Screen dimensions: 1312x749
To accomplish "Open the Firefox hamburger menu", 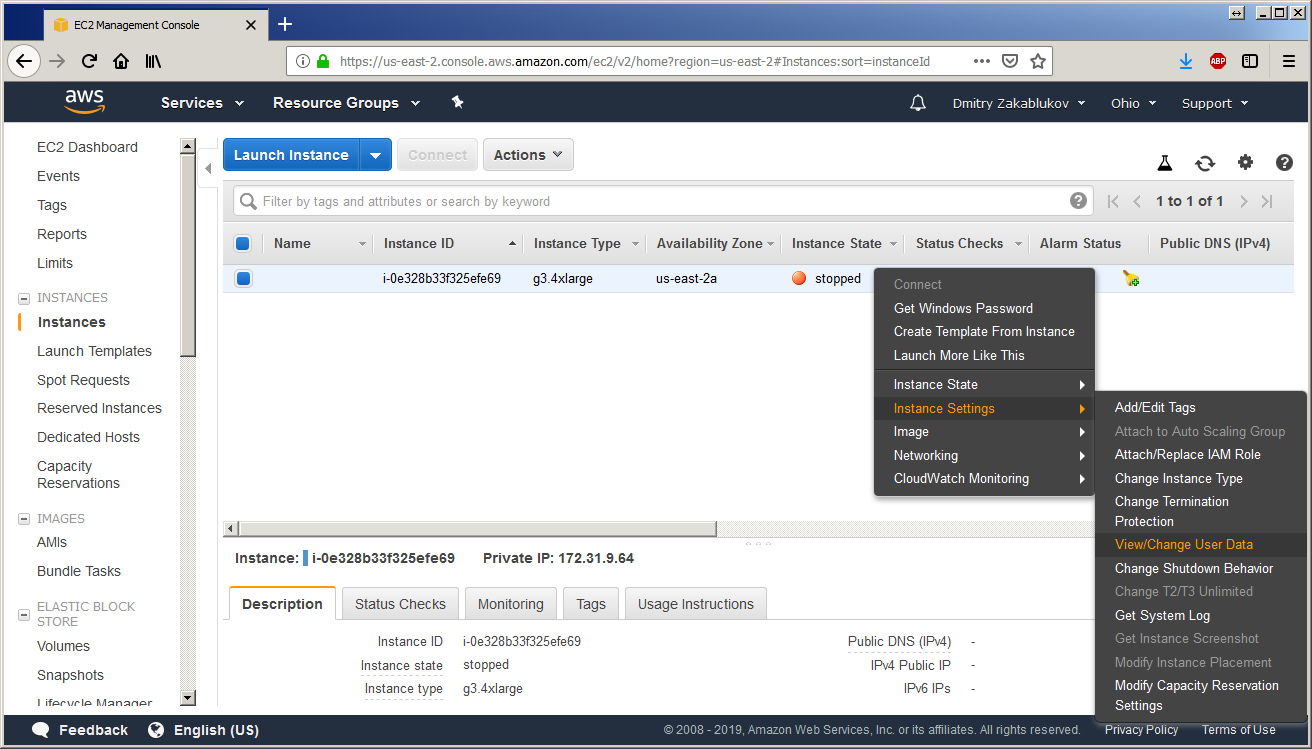I will [x=1290, y=61].
